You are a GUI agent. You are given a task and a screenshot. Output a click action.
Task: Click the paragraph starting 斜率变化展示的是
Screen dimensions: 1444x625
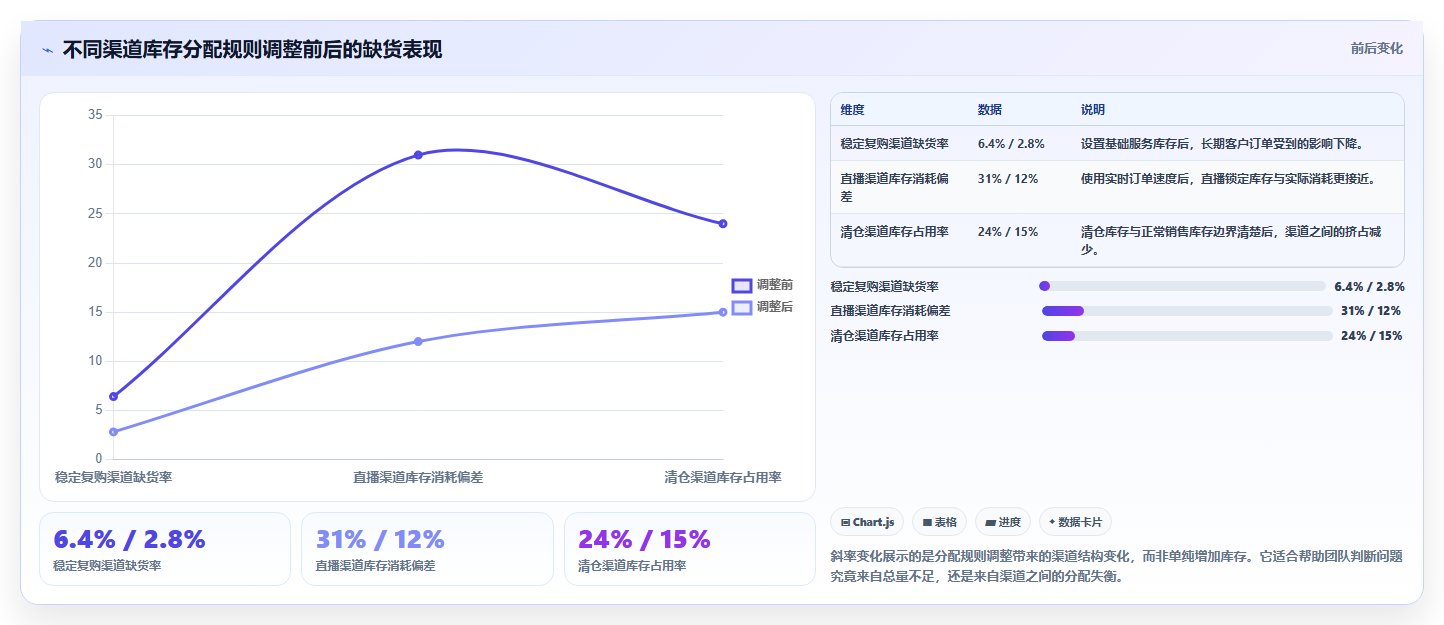pyautogui.click(x=1117, y=566)
